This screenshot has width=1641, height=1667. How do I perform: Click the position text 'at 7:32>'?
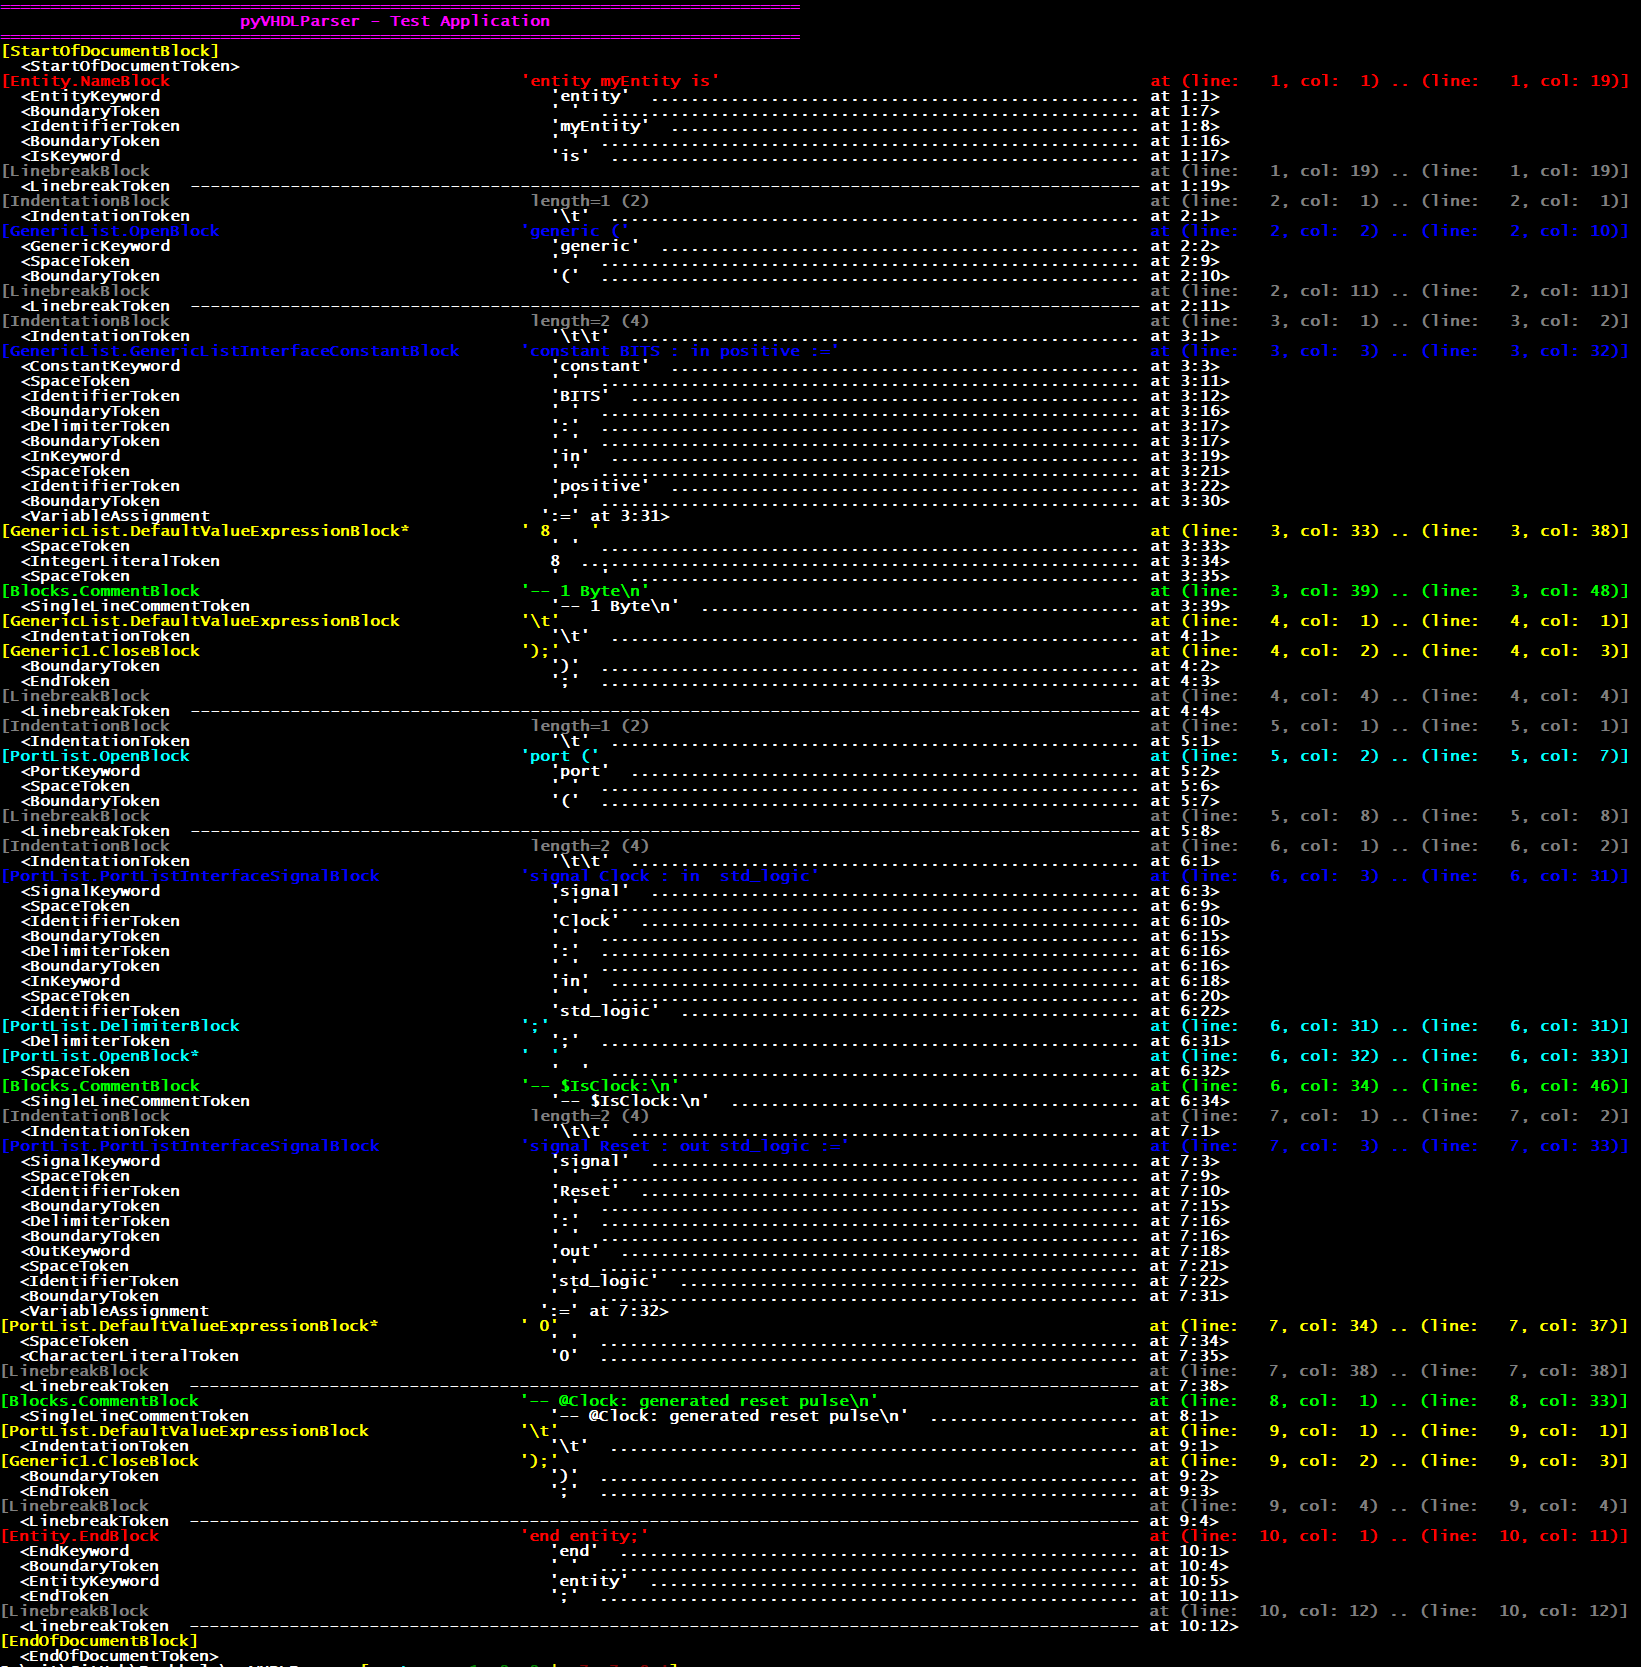629,1311
